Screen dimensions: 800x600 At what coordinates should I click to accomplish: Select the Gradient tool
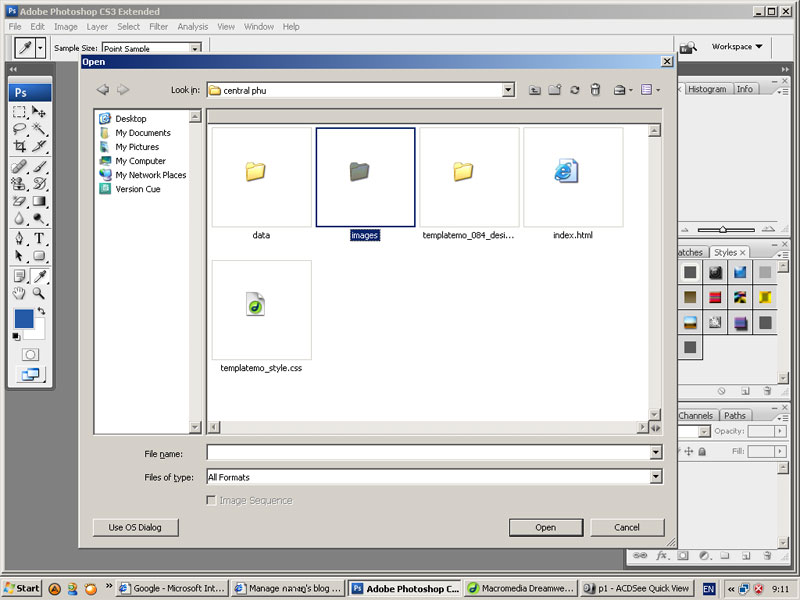point(39,201)
